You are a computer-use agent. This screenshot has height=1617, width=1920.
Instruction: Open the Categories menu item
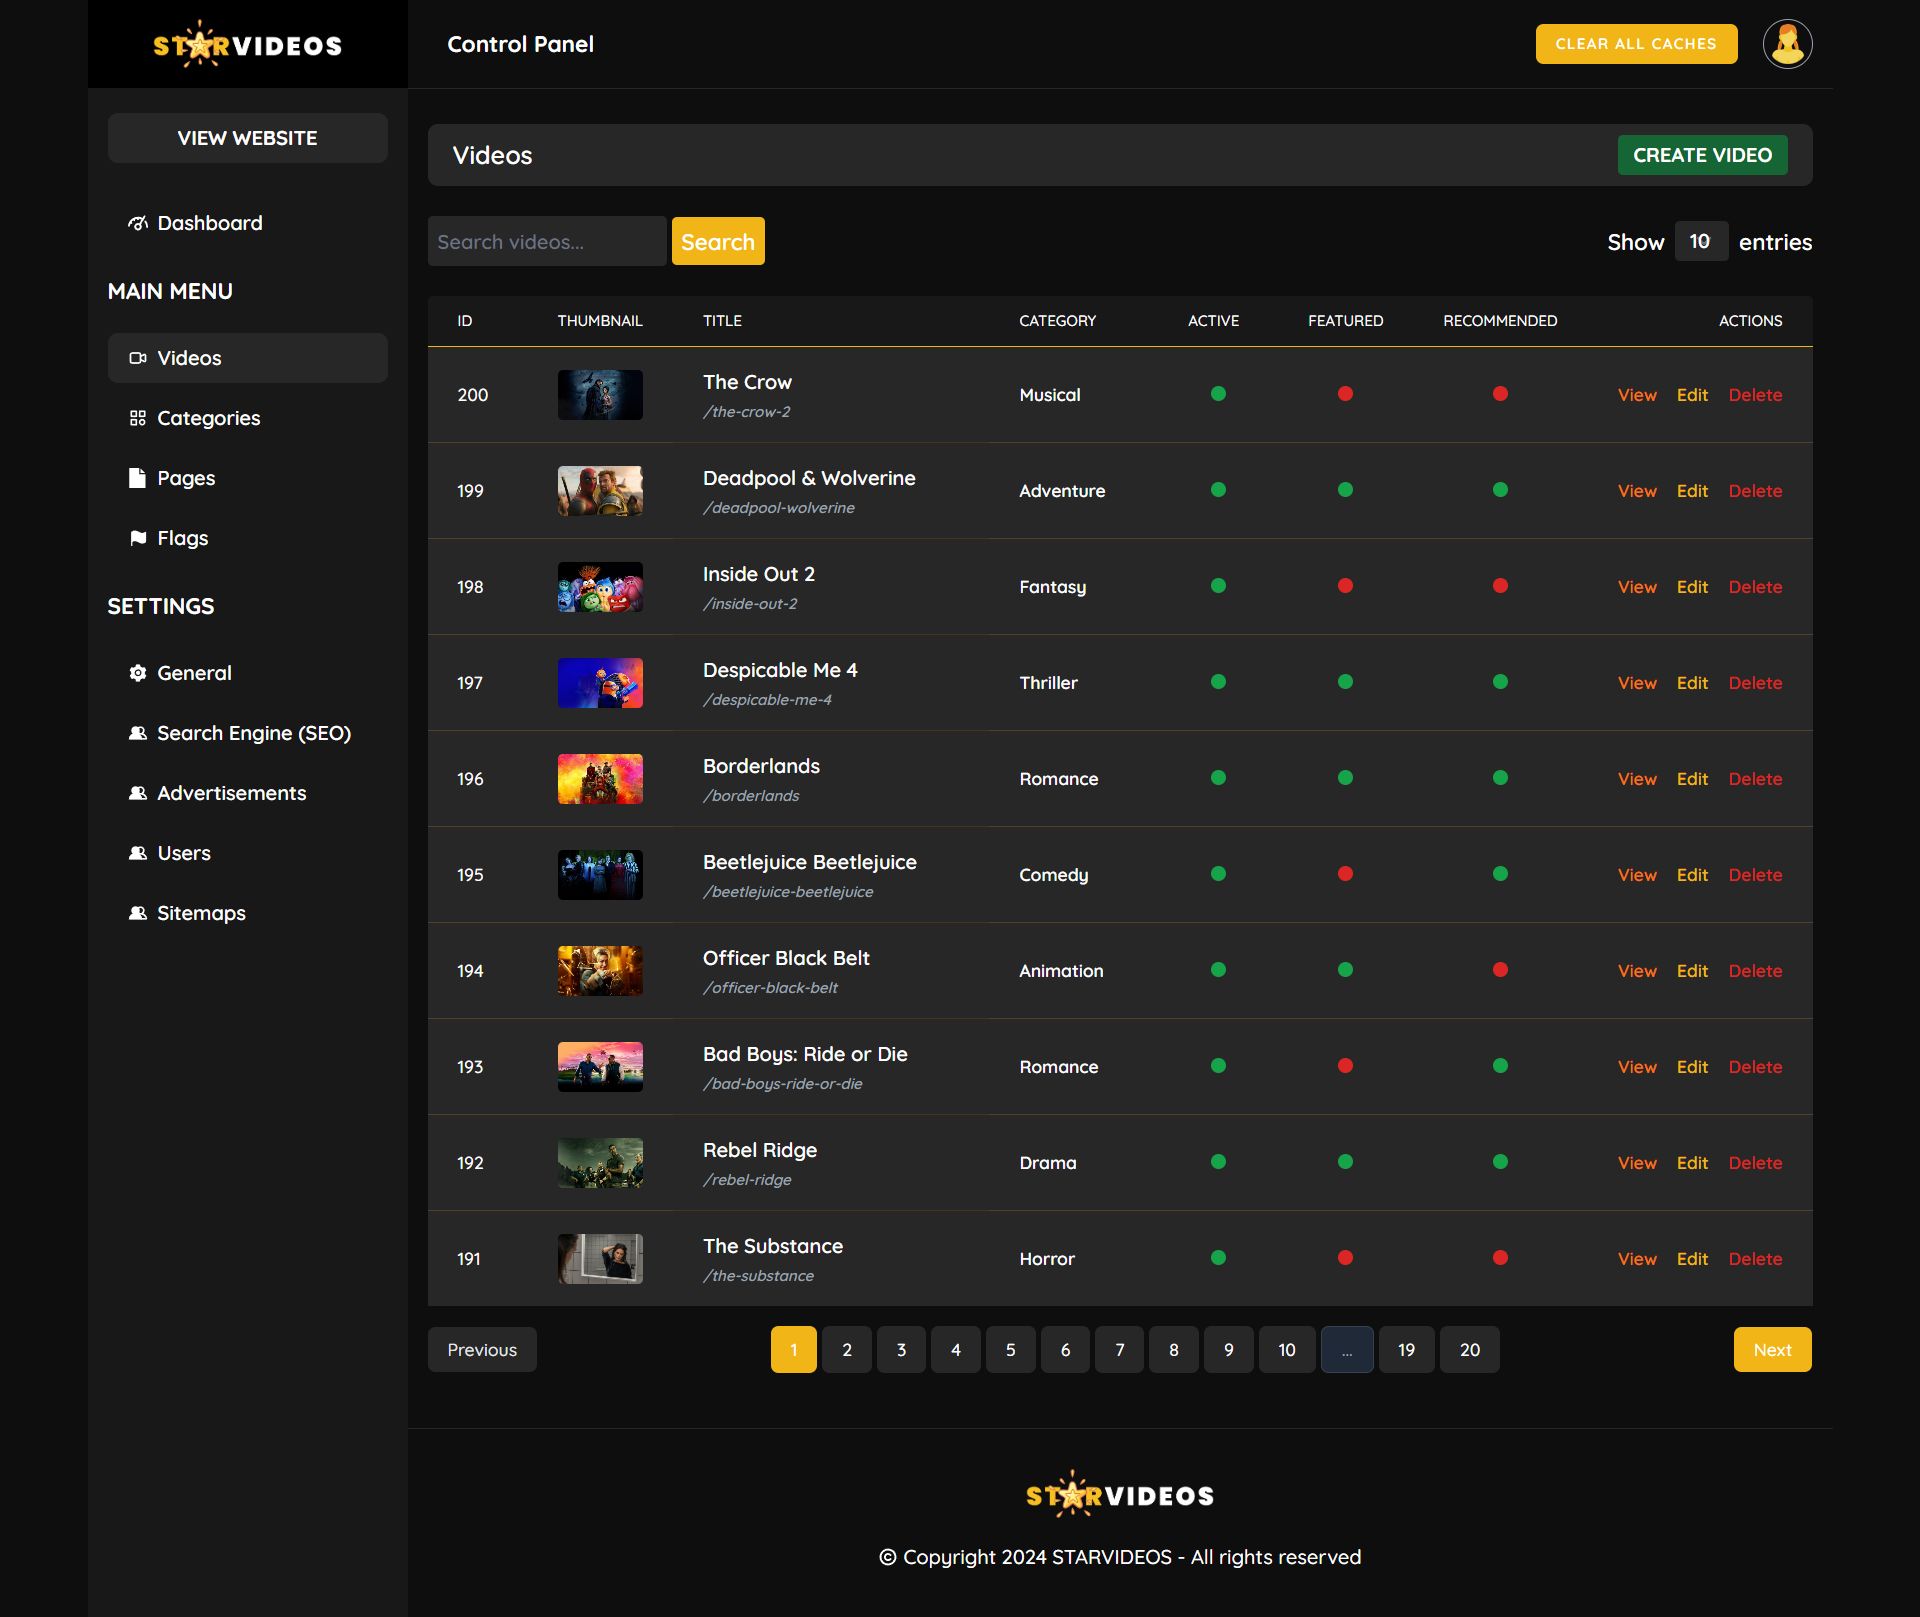tap(247, 418)
